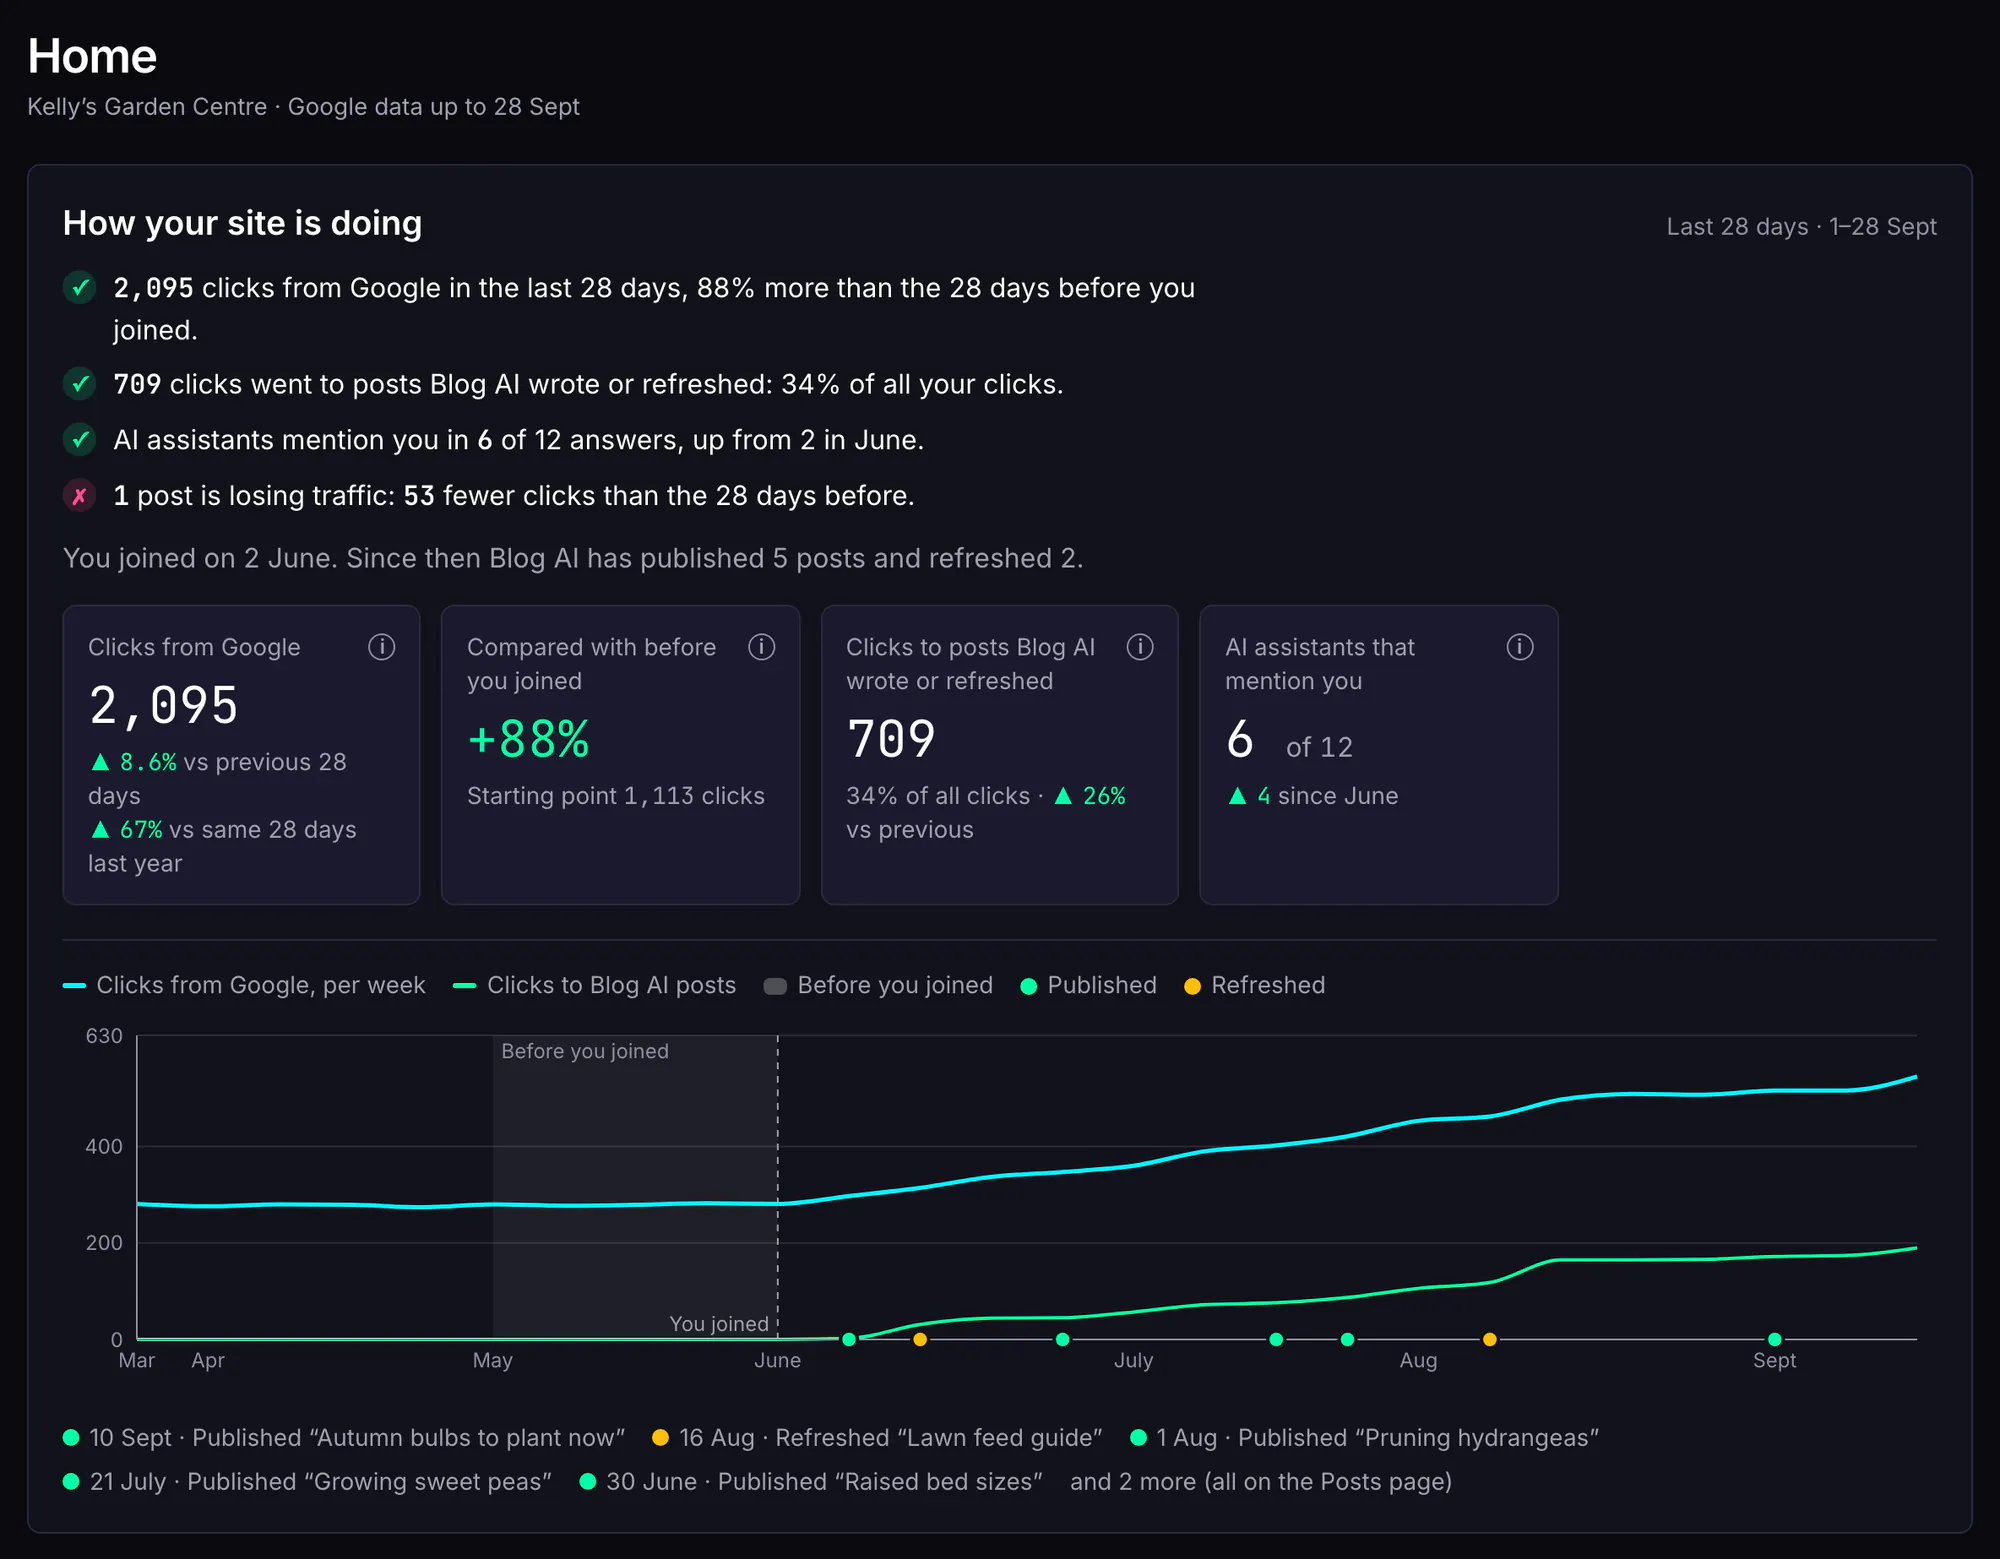The image size is (2000, 1559).
Task: Click the 2,095 value in Clicks from Google card
Action: point(164,706)
